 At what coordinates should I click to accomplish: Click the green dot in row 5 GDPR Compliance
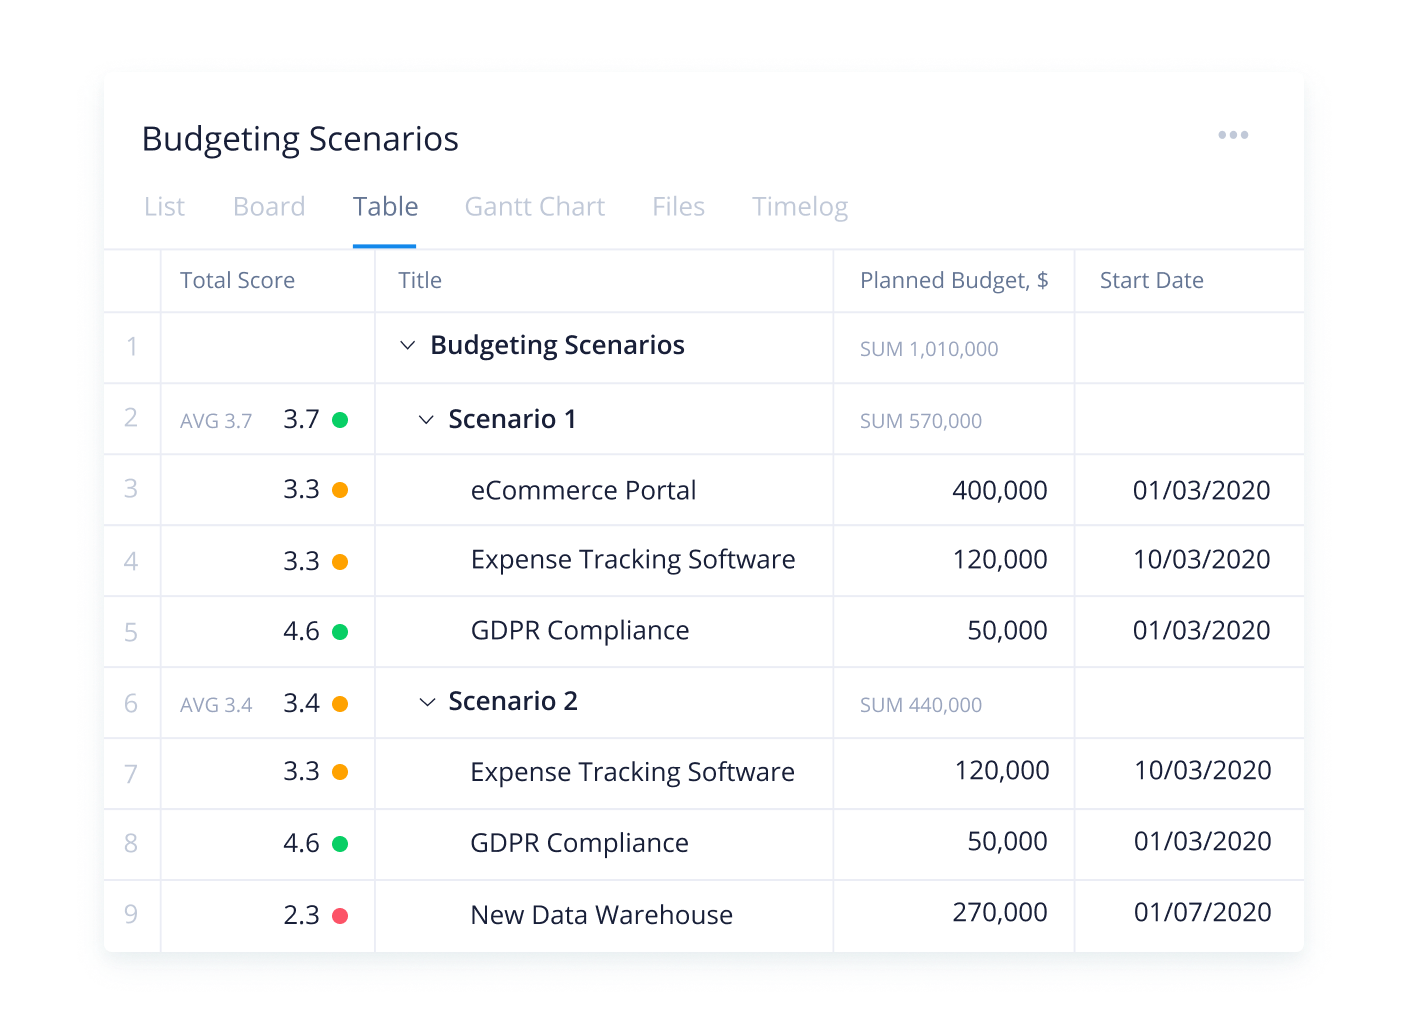[x=340, y=632]
